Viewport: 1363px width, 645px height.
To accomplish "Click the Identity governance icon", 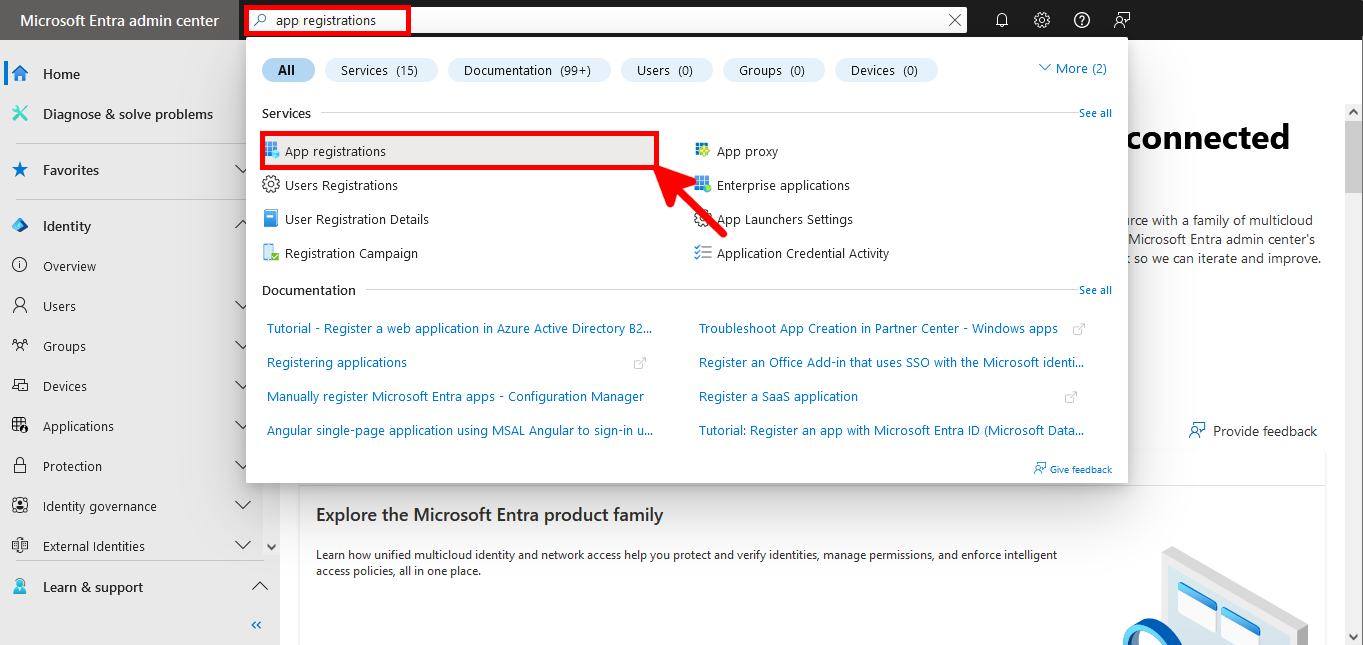I will tap(20, 505).
